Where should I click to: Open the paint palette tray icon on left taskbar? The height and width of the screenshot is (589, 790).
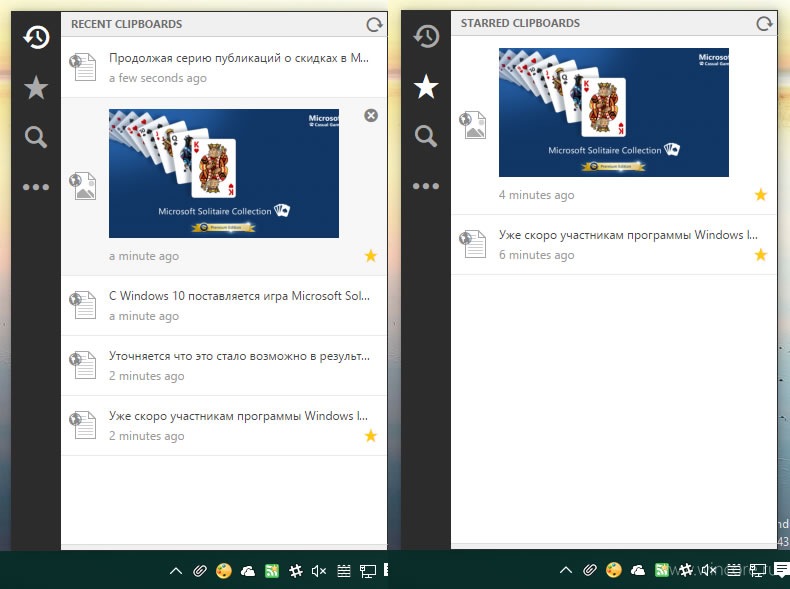click(x=224, y=570)
